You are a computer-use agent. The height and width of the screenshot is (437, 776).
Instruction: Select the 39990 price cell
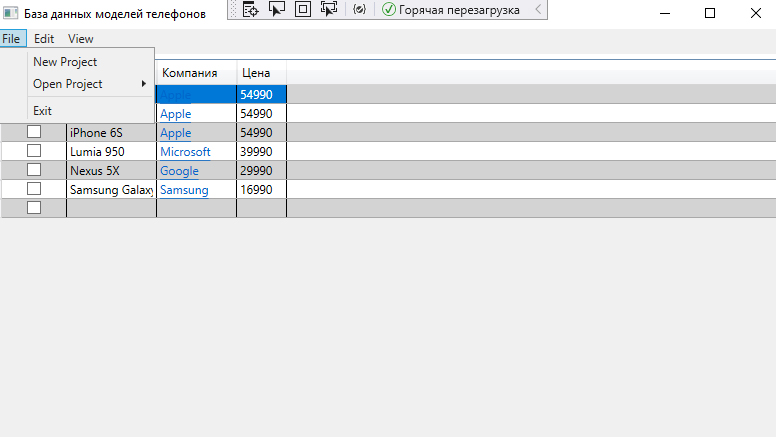(x=262, y=151)
